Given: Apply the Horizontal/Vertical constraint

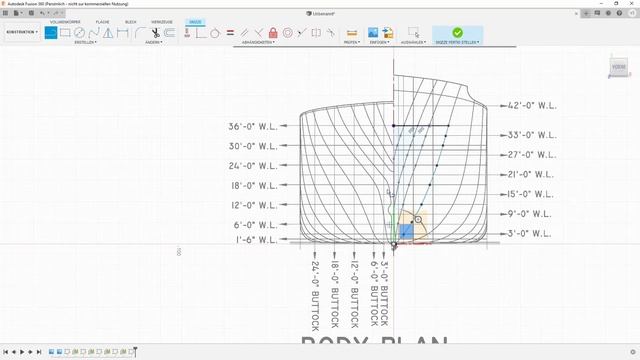Looking at the screenshot, I should pyautogui.click(x=187, y=33).
